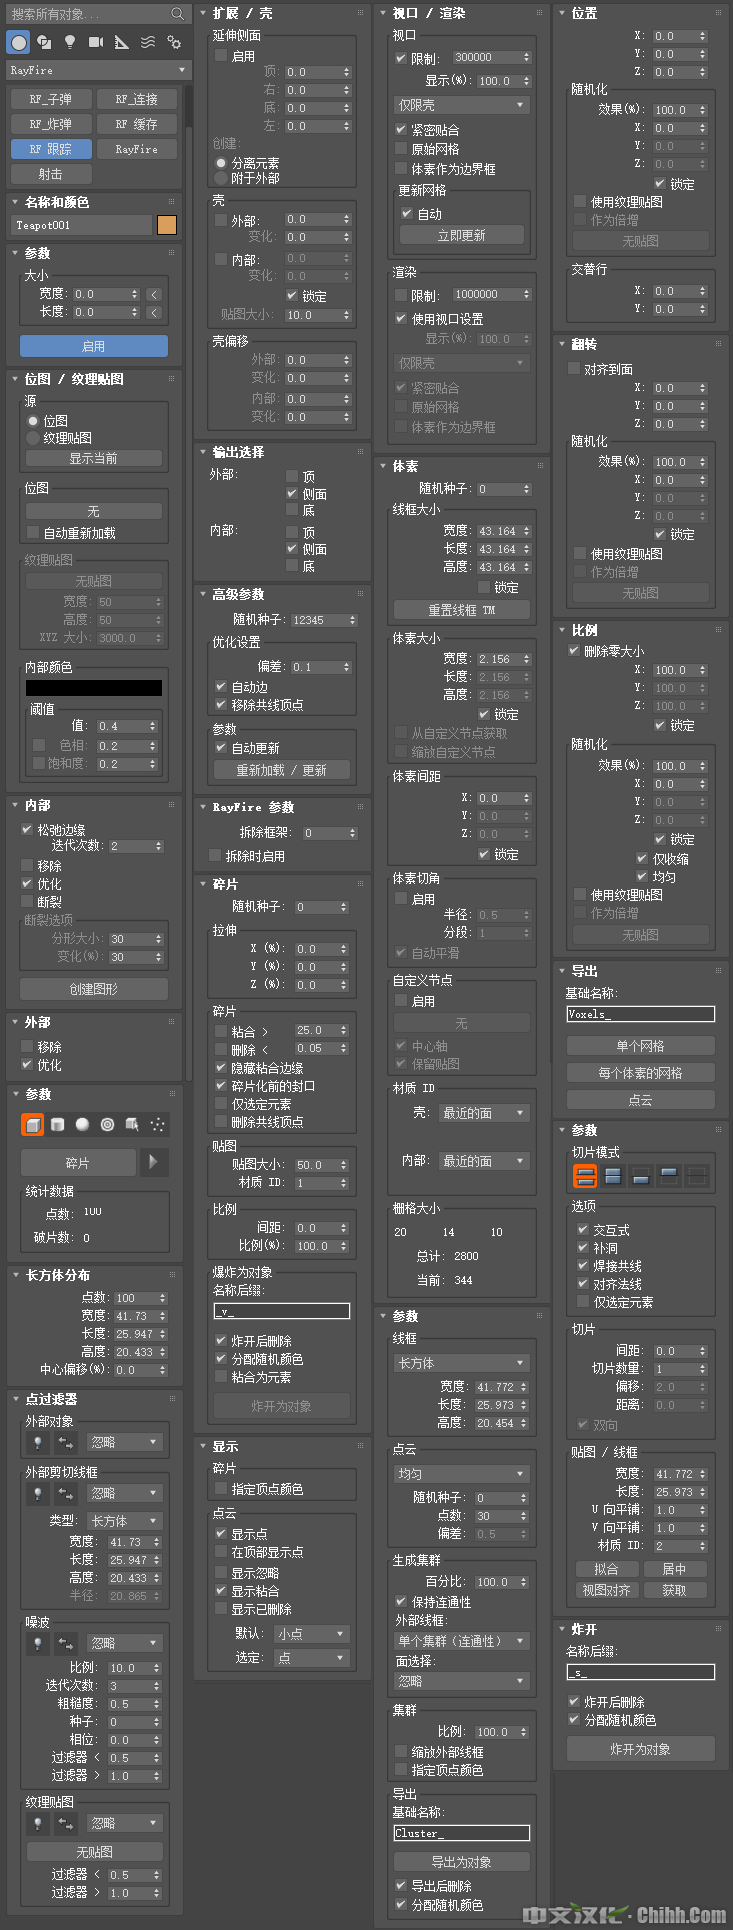Click the Cameras category icon
The image size is (733, 1930).
96,42
